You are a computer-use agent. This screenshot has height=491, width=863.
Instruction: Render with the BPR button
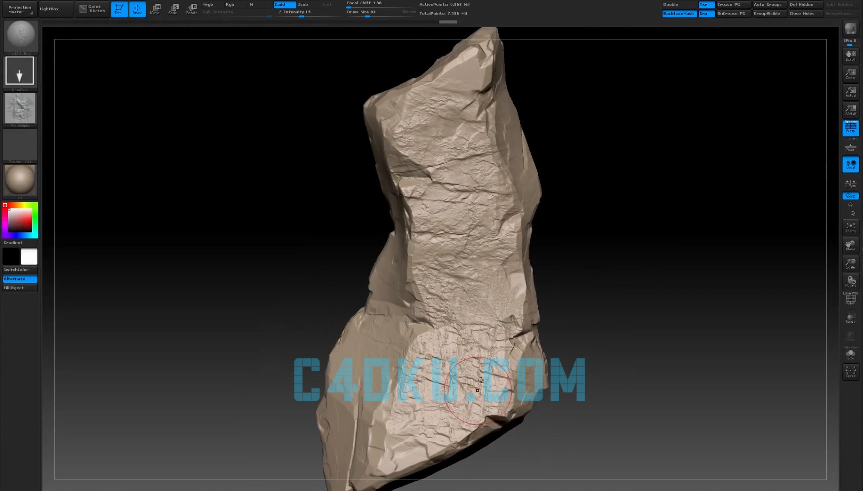point(850,29)
